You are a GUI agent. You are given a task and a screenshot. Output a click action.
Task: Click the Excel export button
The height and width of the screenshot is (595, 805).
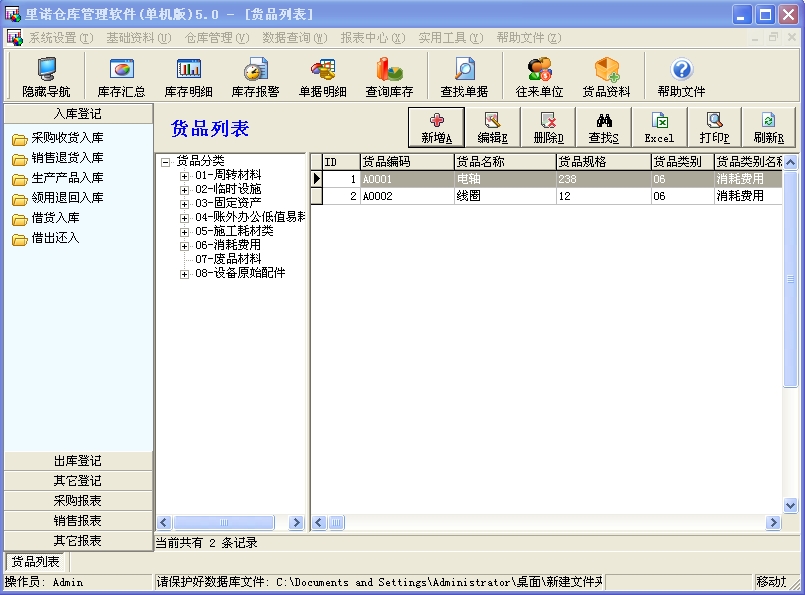[x=659, y=128]
